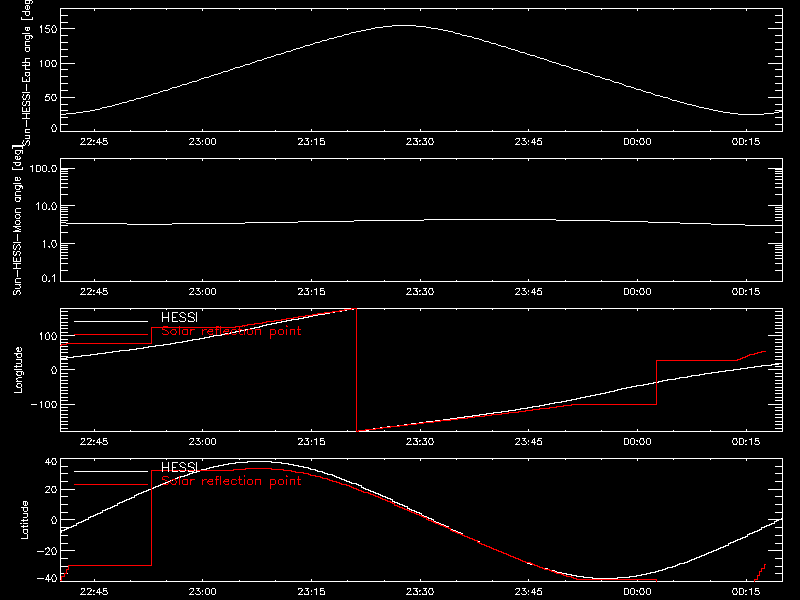The width and height of the screenshot is (800, 600).
Task: Click 23:30 time label under Latitude plot
Action: 420,592
